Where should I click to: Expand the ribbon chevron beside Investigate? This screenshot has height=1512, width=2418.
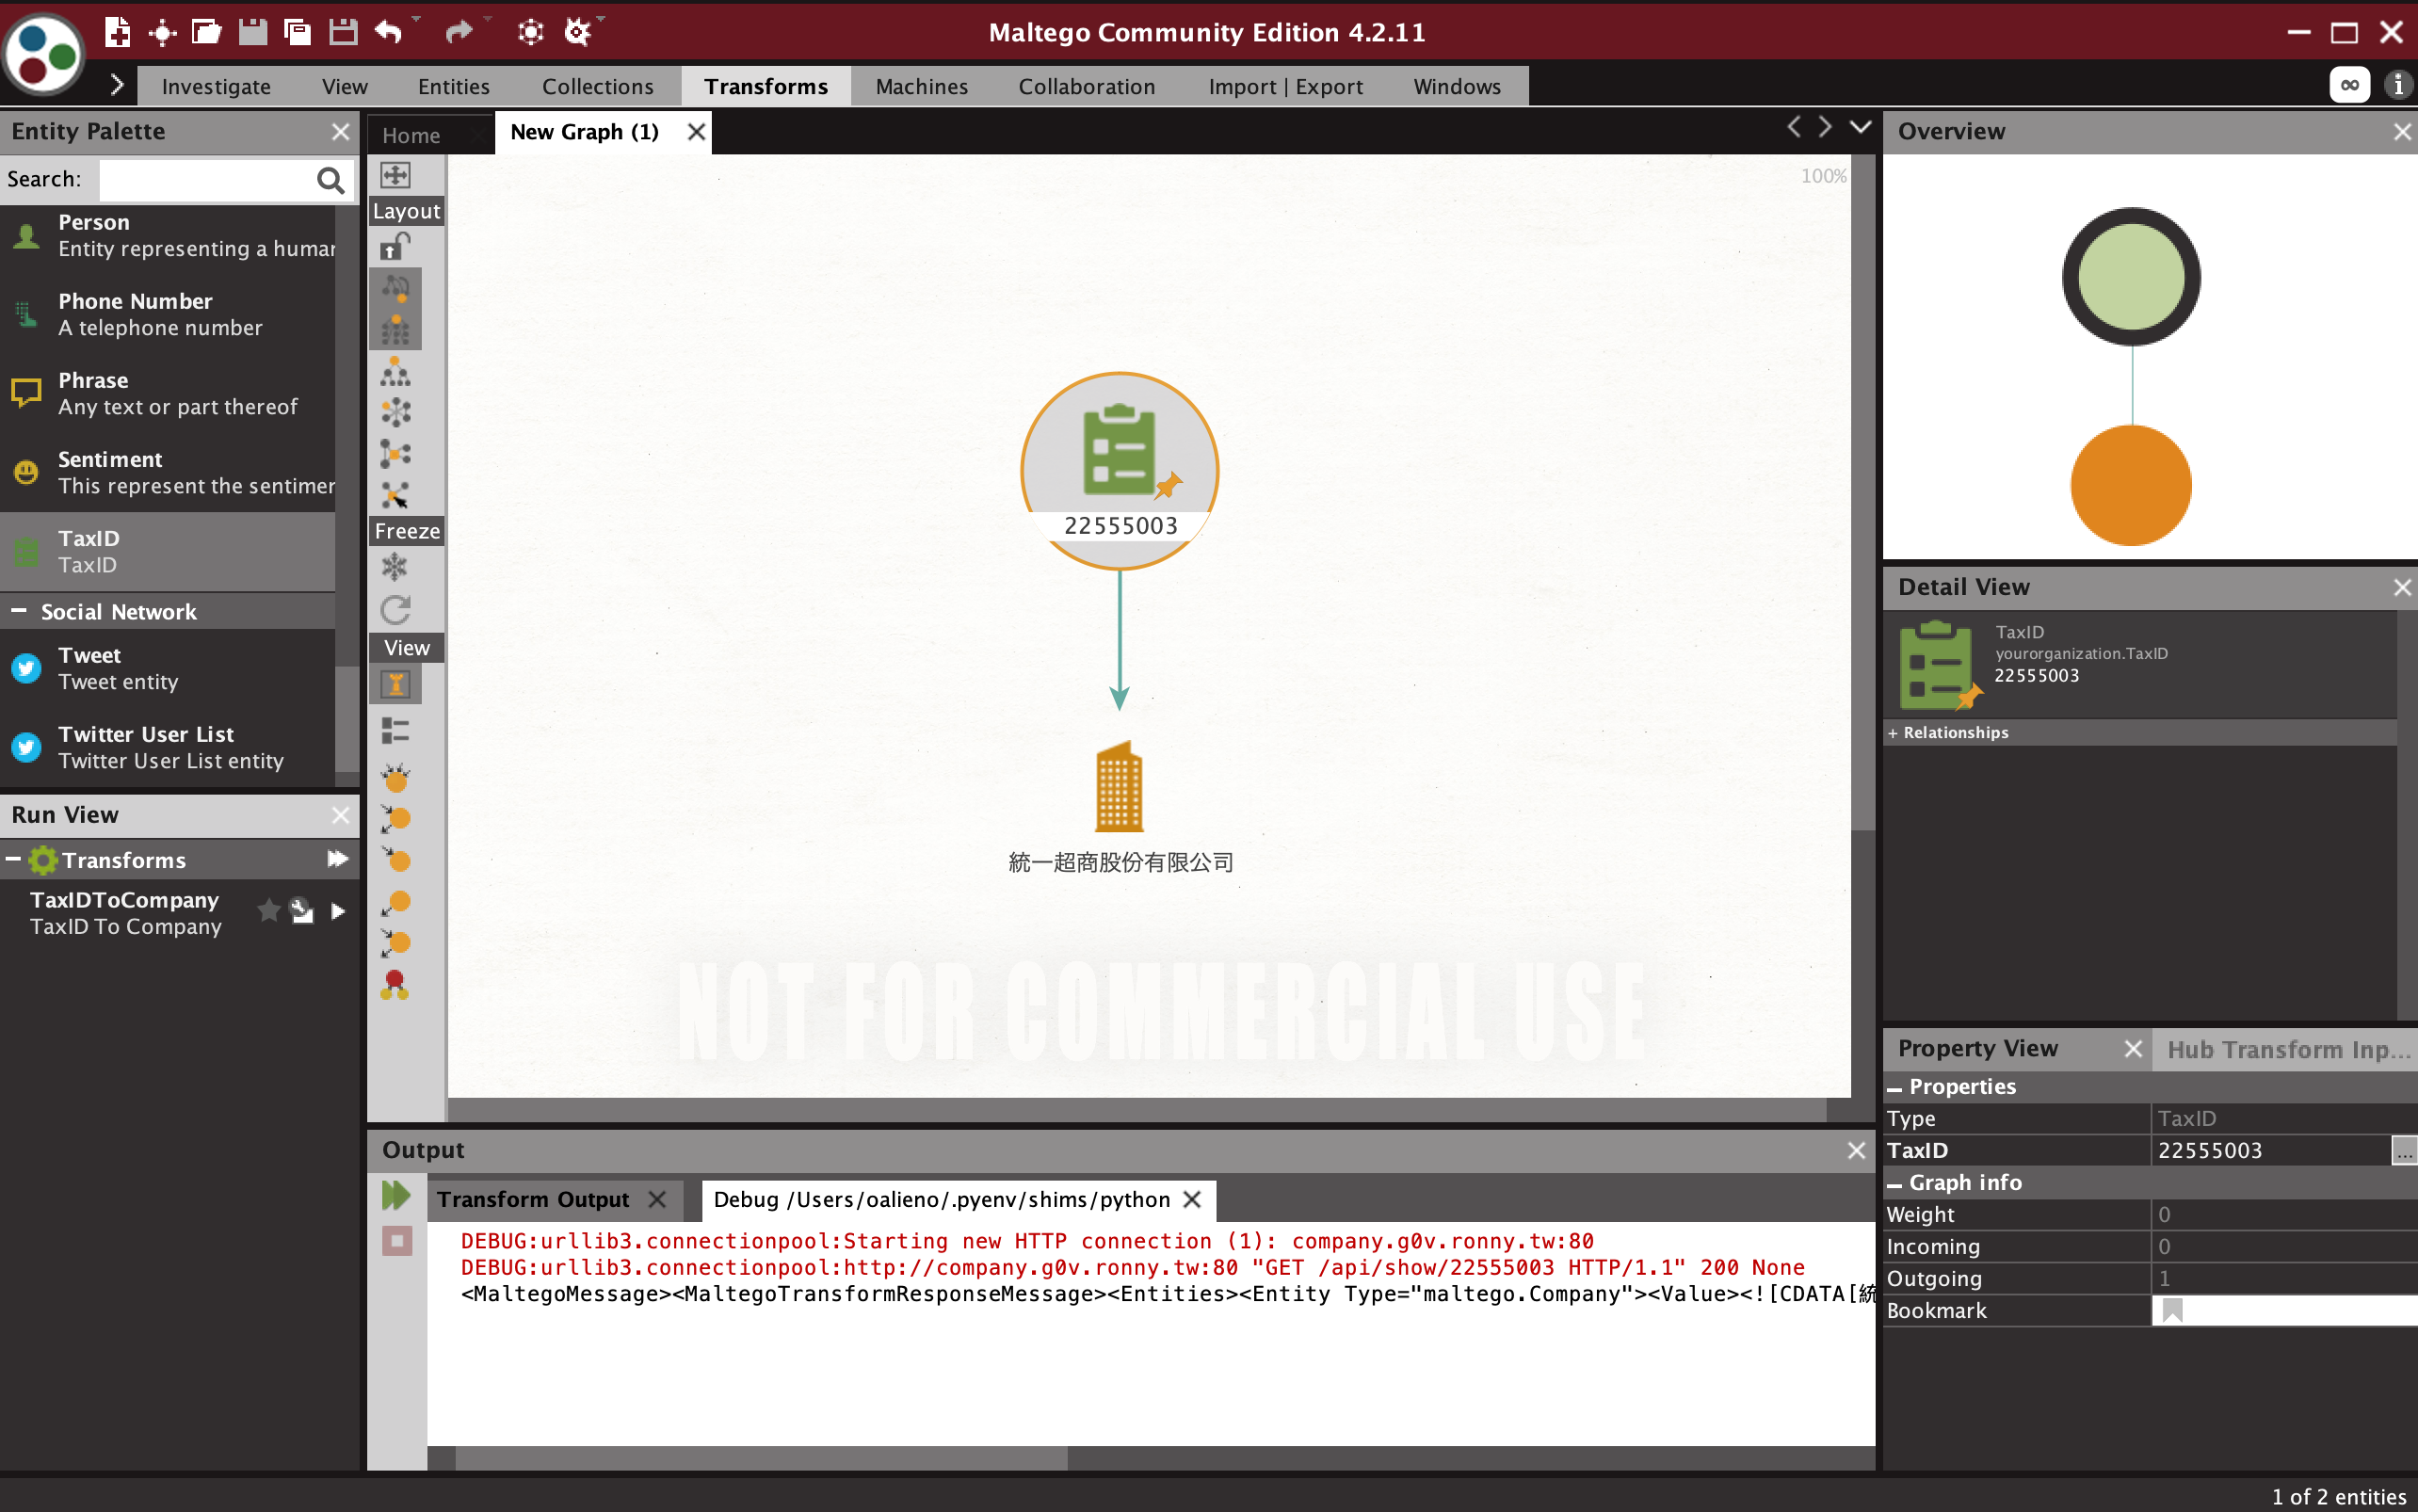[117, 85]
